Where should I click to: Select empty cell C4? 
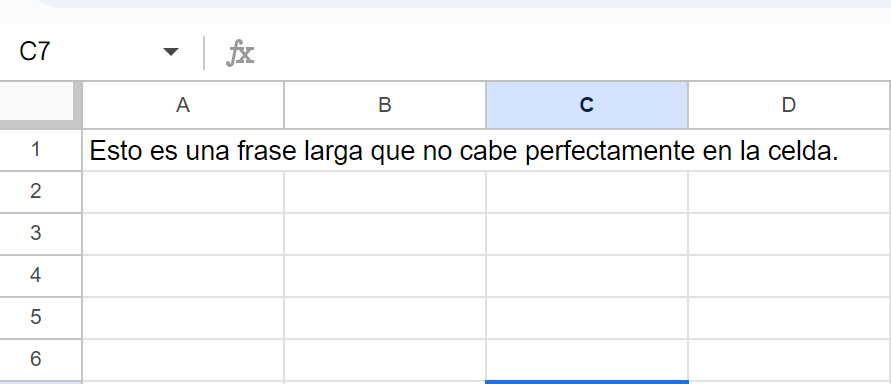coord(587,276)
